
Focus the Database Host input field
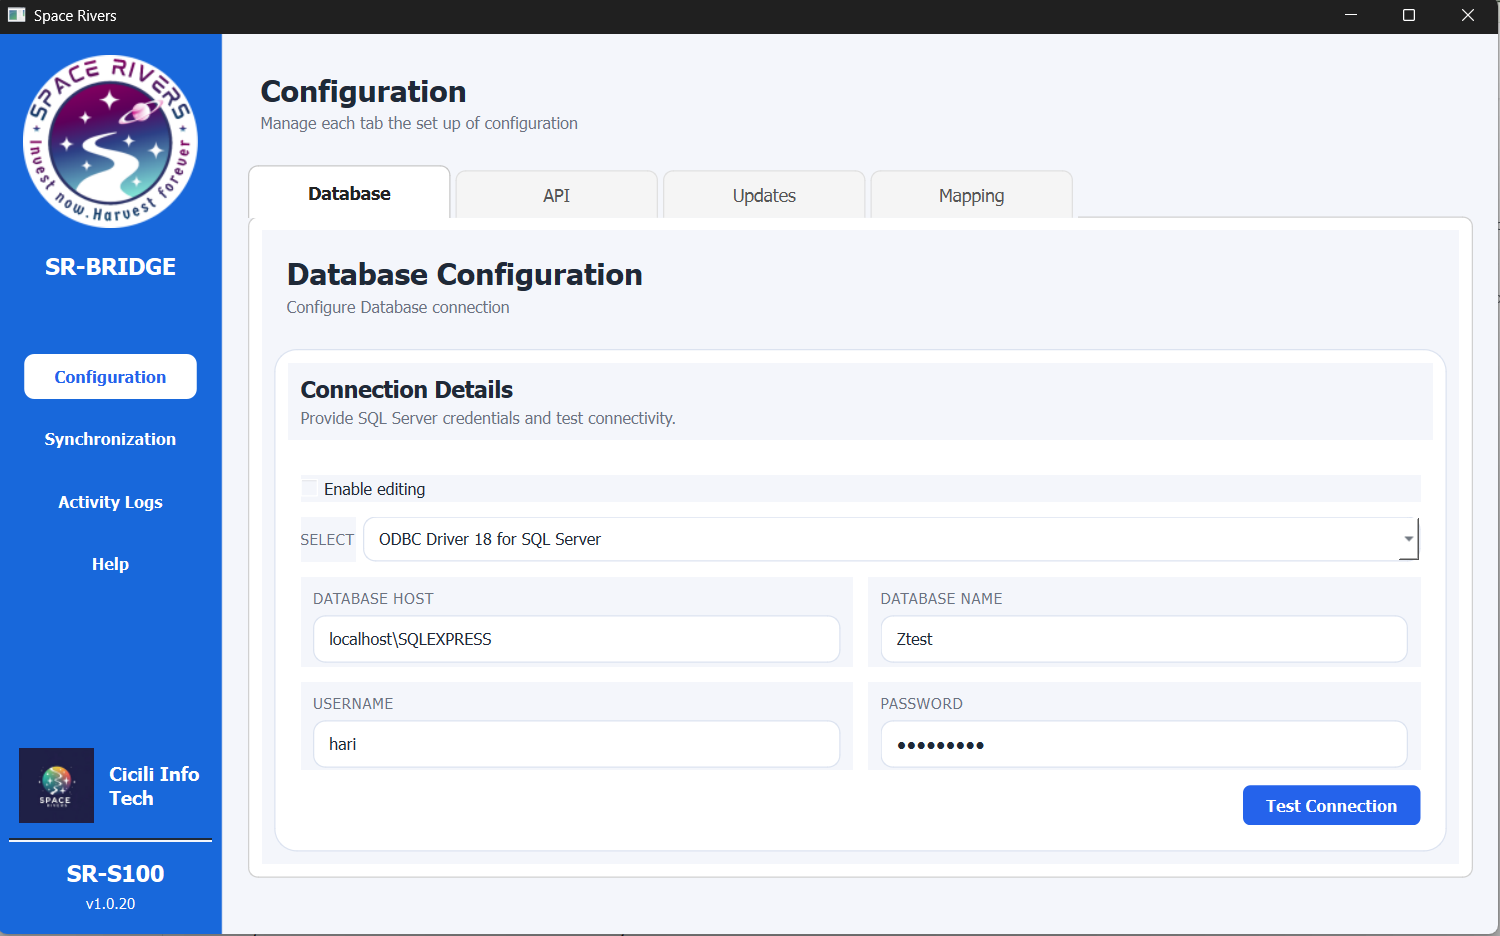point(576,639)
